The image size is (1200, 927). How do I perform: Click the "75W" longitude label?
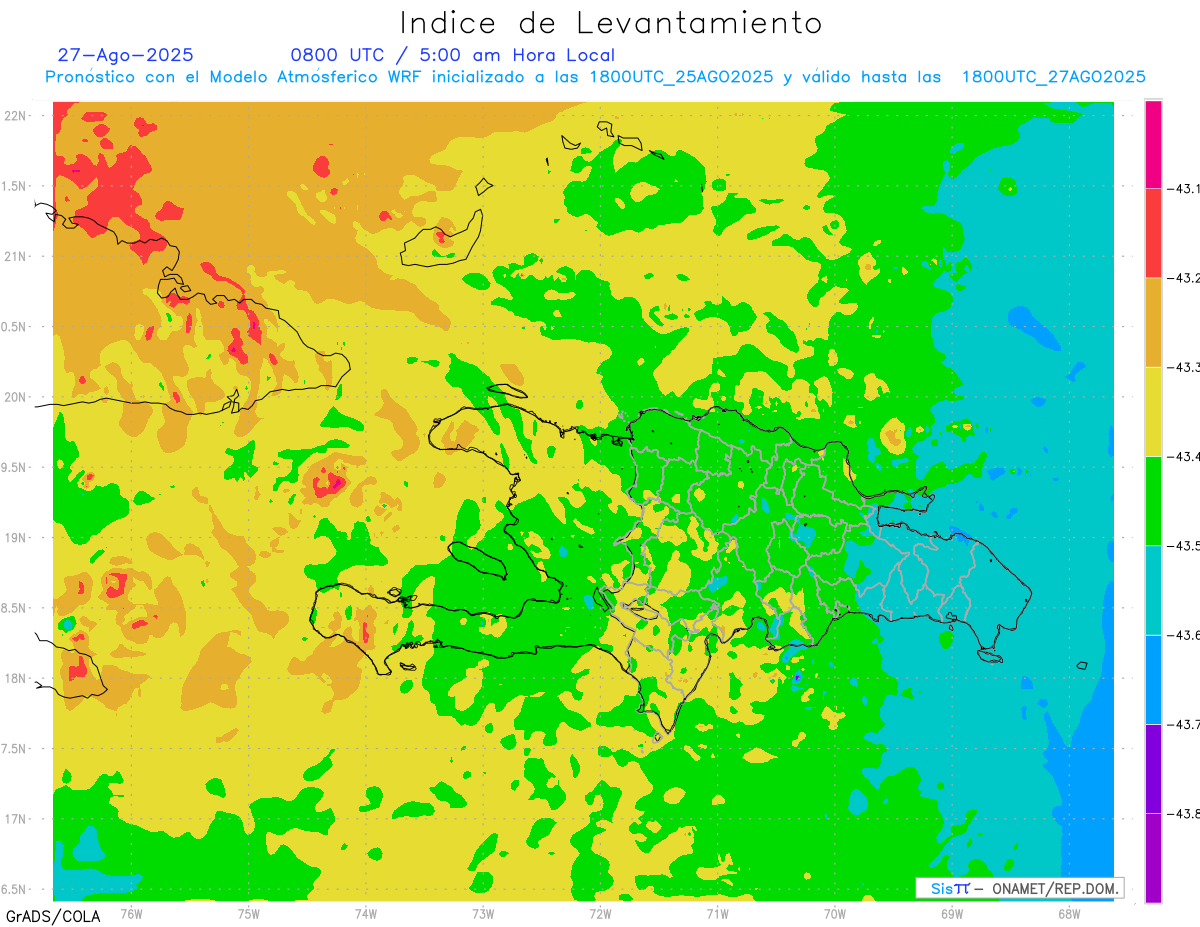tap(249, 913)
